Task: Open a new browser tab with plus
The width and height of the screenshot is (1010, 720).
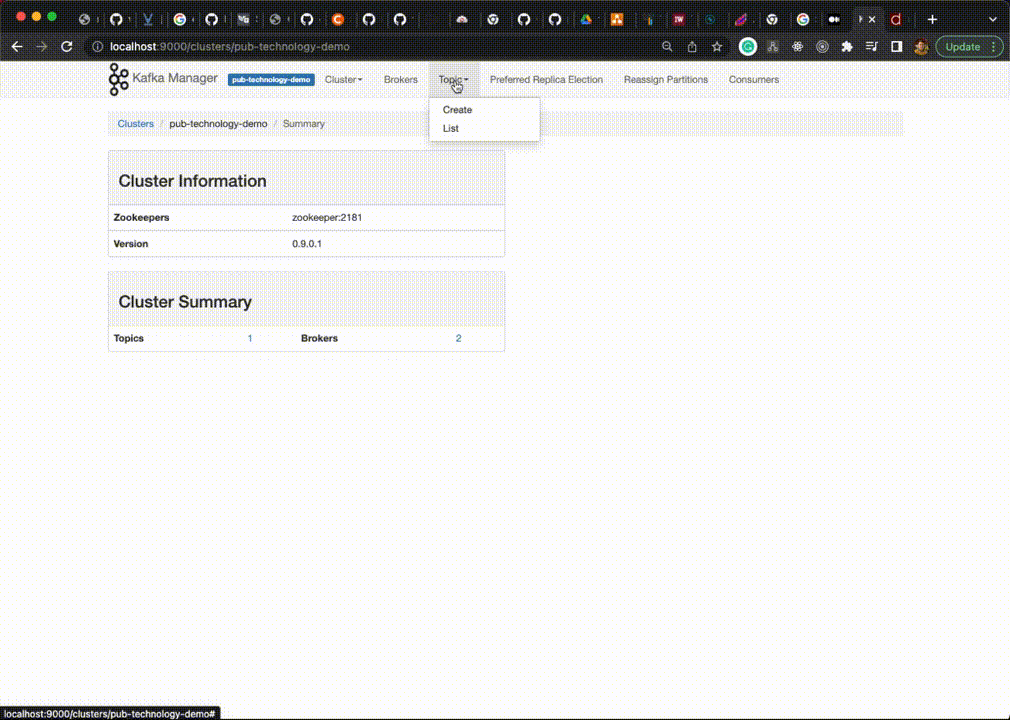Action: [932, 19]
